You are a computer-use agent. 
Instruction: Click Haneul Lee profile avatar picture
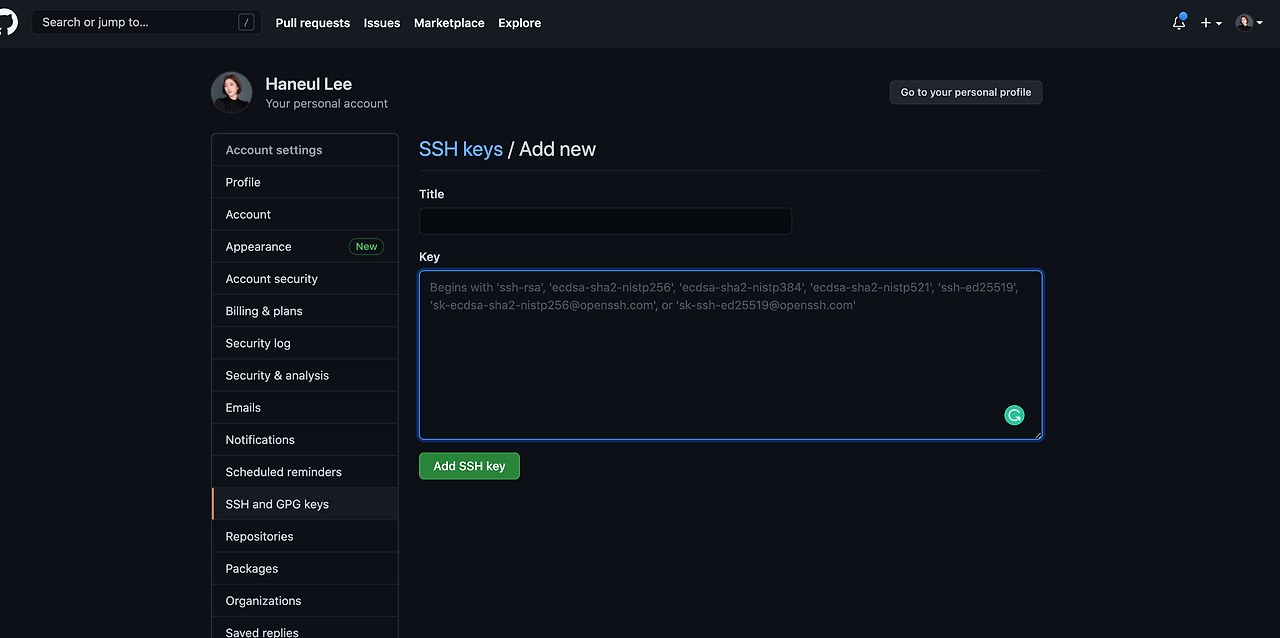[231, 92]
